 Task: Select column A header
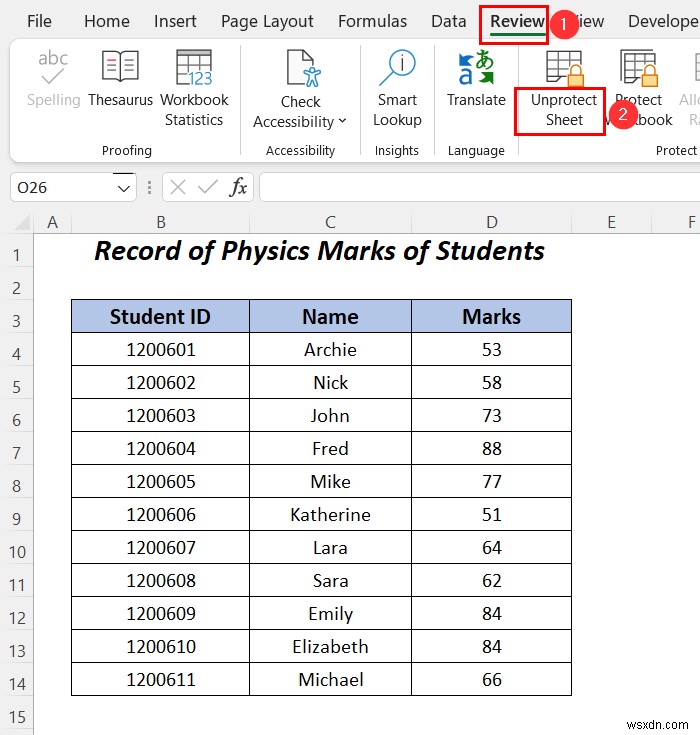click(53, 222)
